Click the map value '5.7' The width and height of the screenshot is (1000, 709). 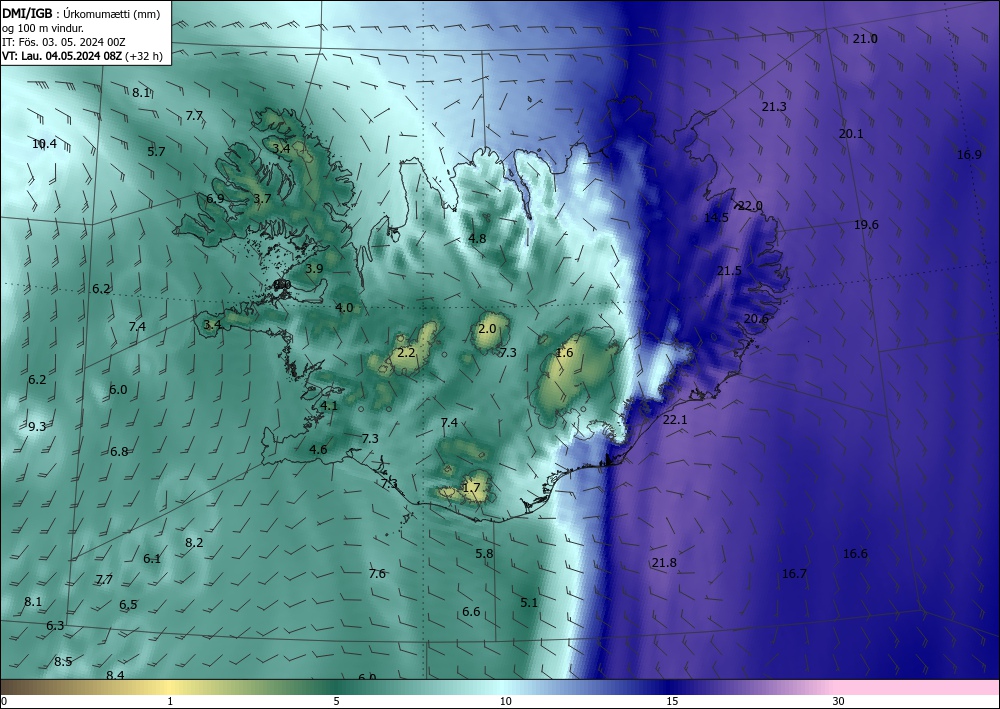click(156, 152)
